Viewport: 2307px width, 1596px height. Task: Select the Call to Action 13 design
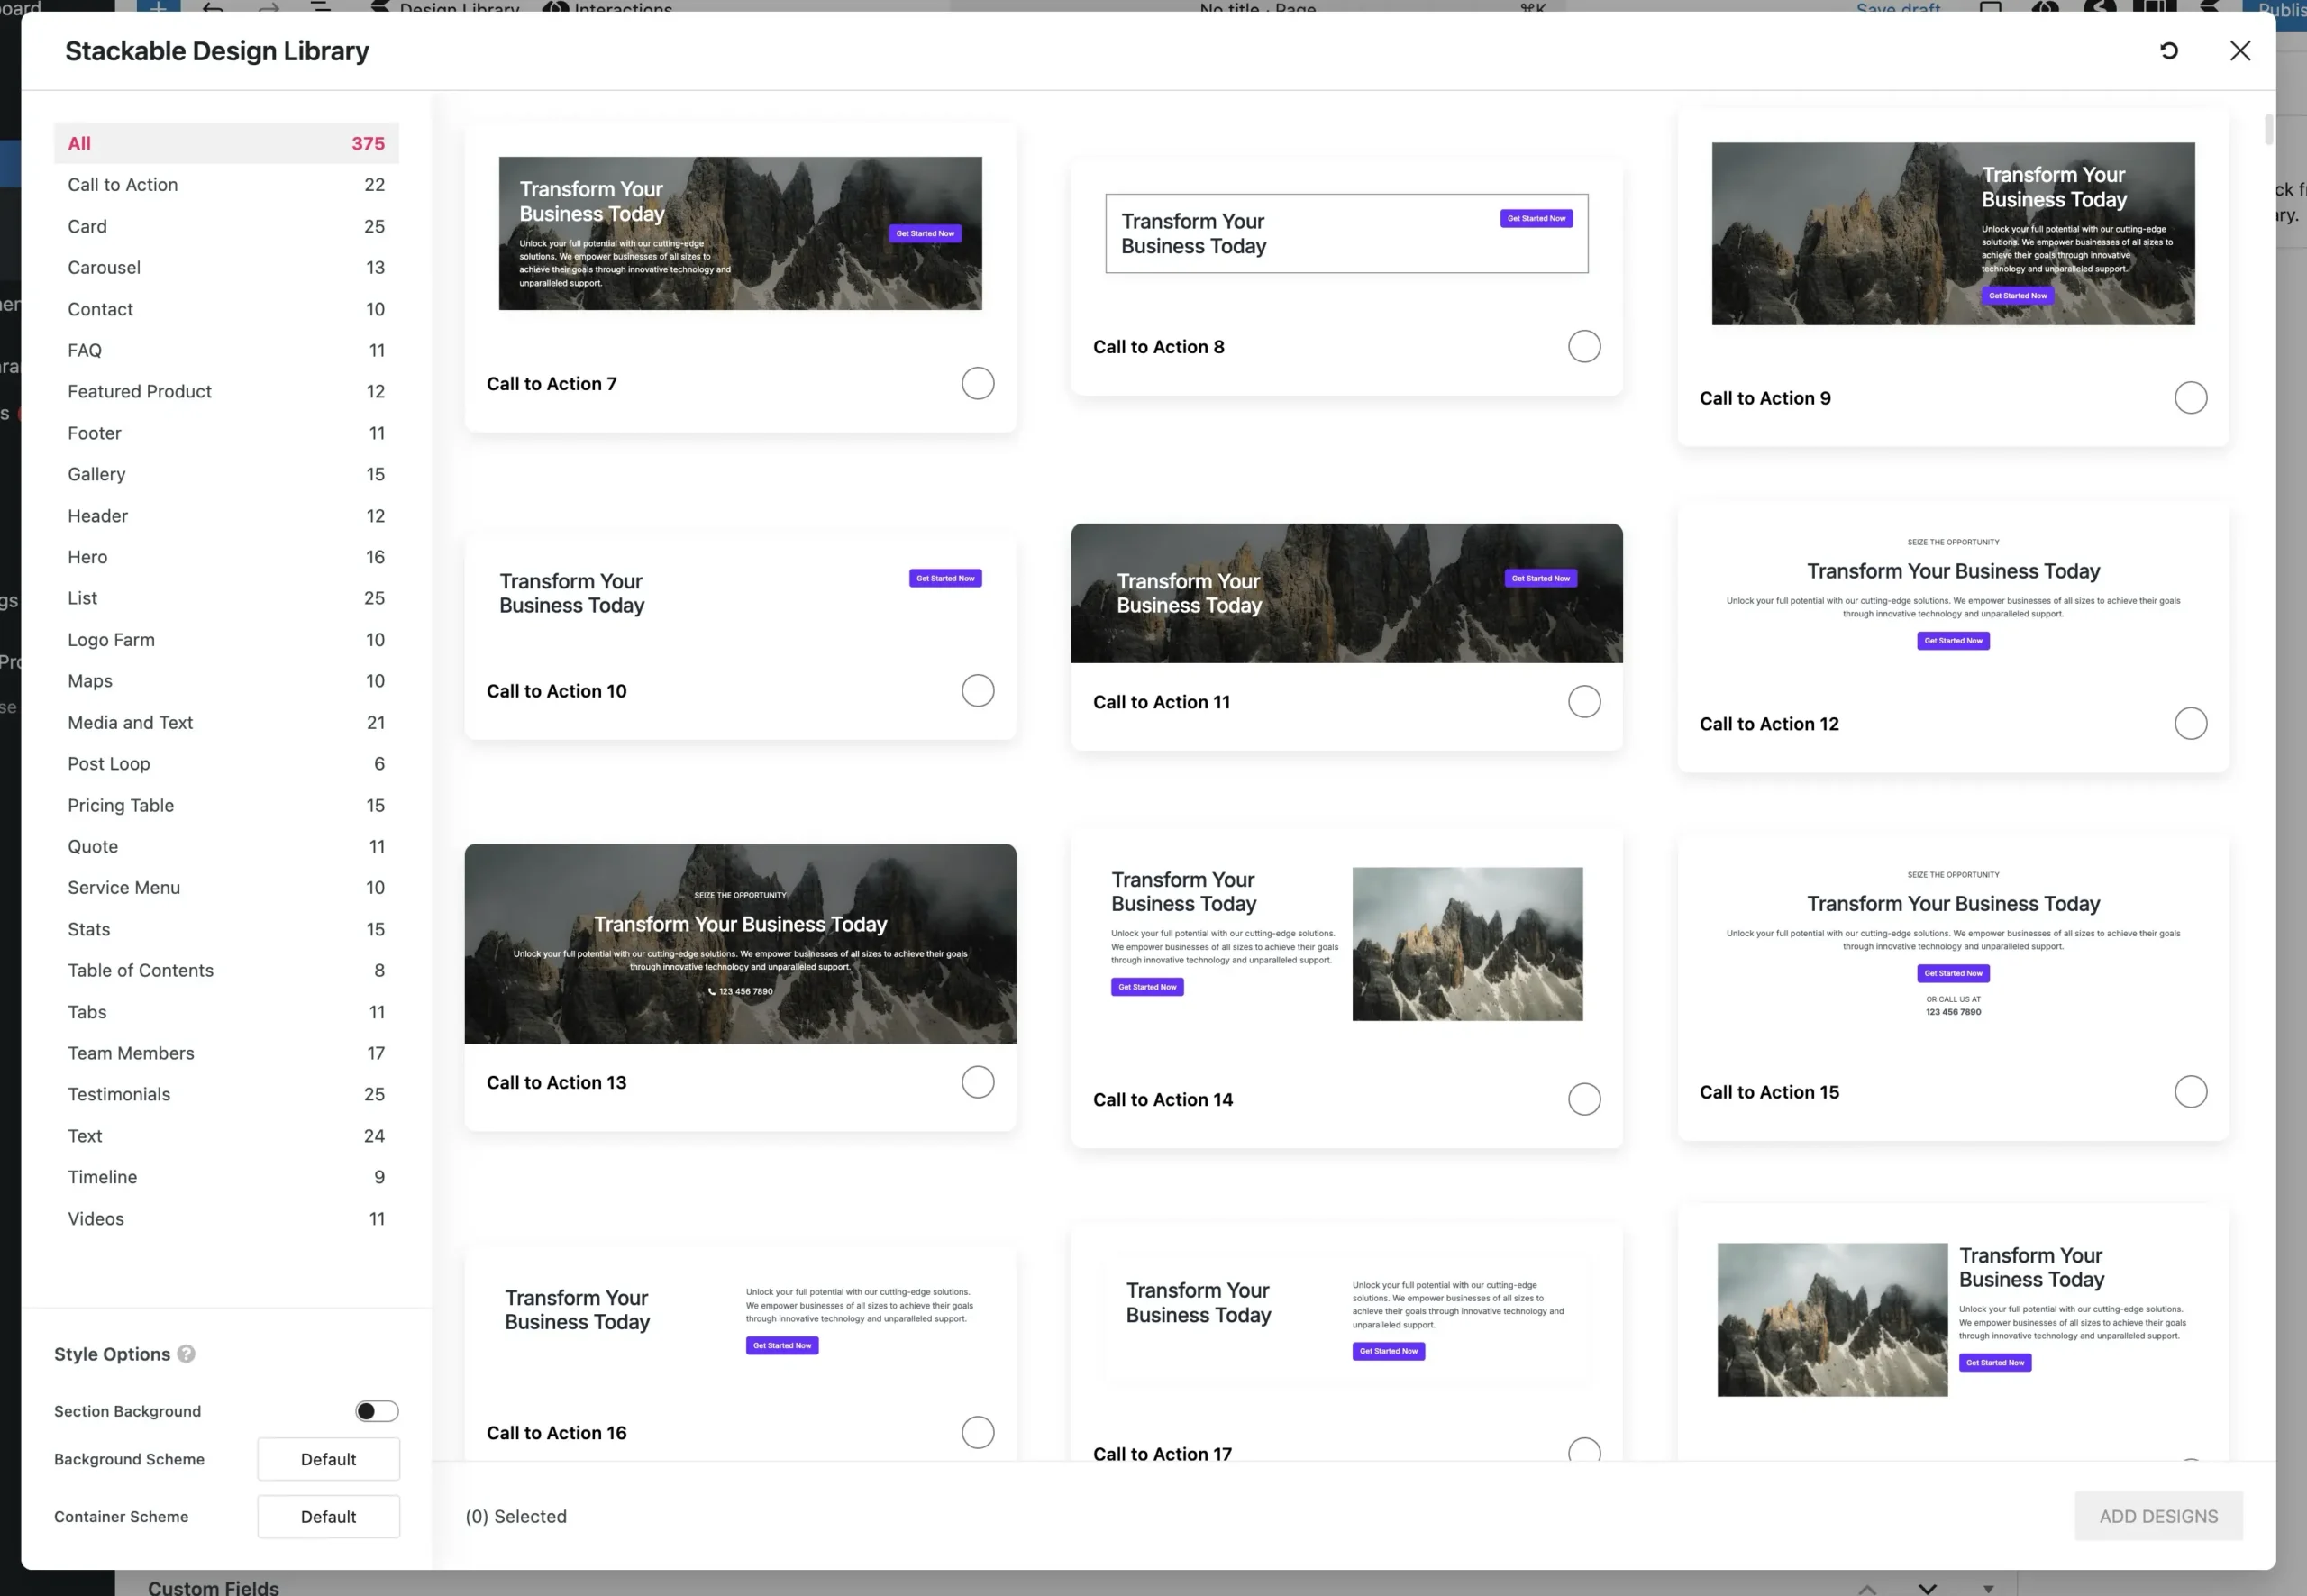click(977, 1082)
